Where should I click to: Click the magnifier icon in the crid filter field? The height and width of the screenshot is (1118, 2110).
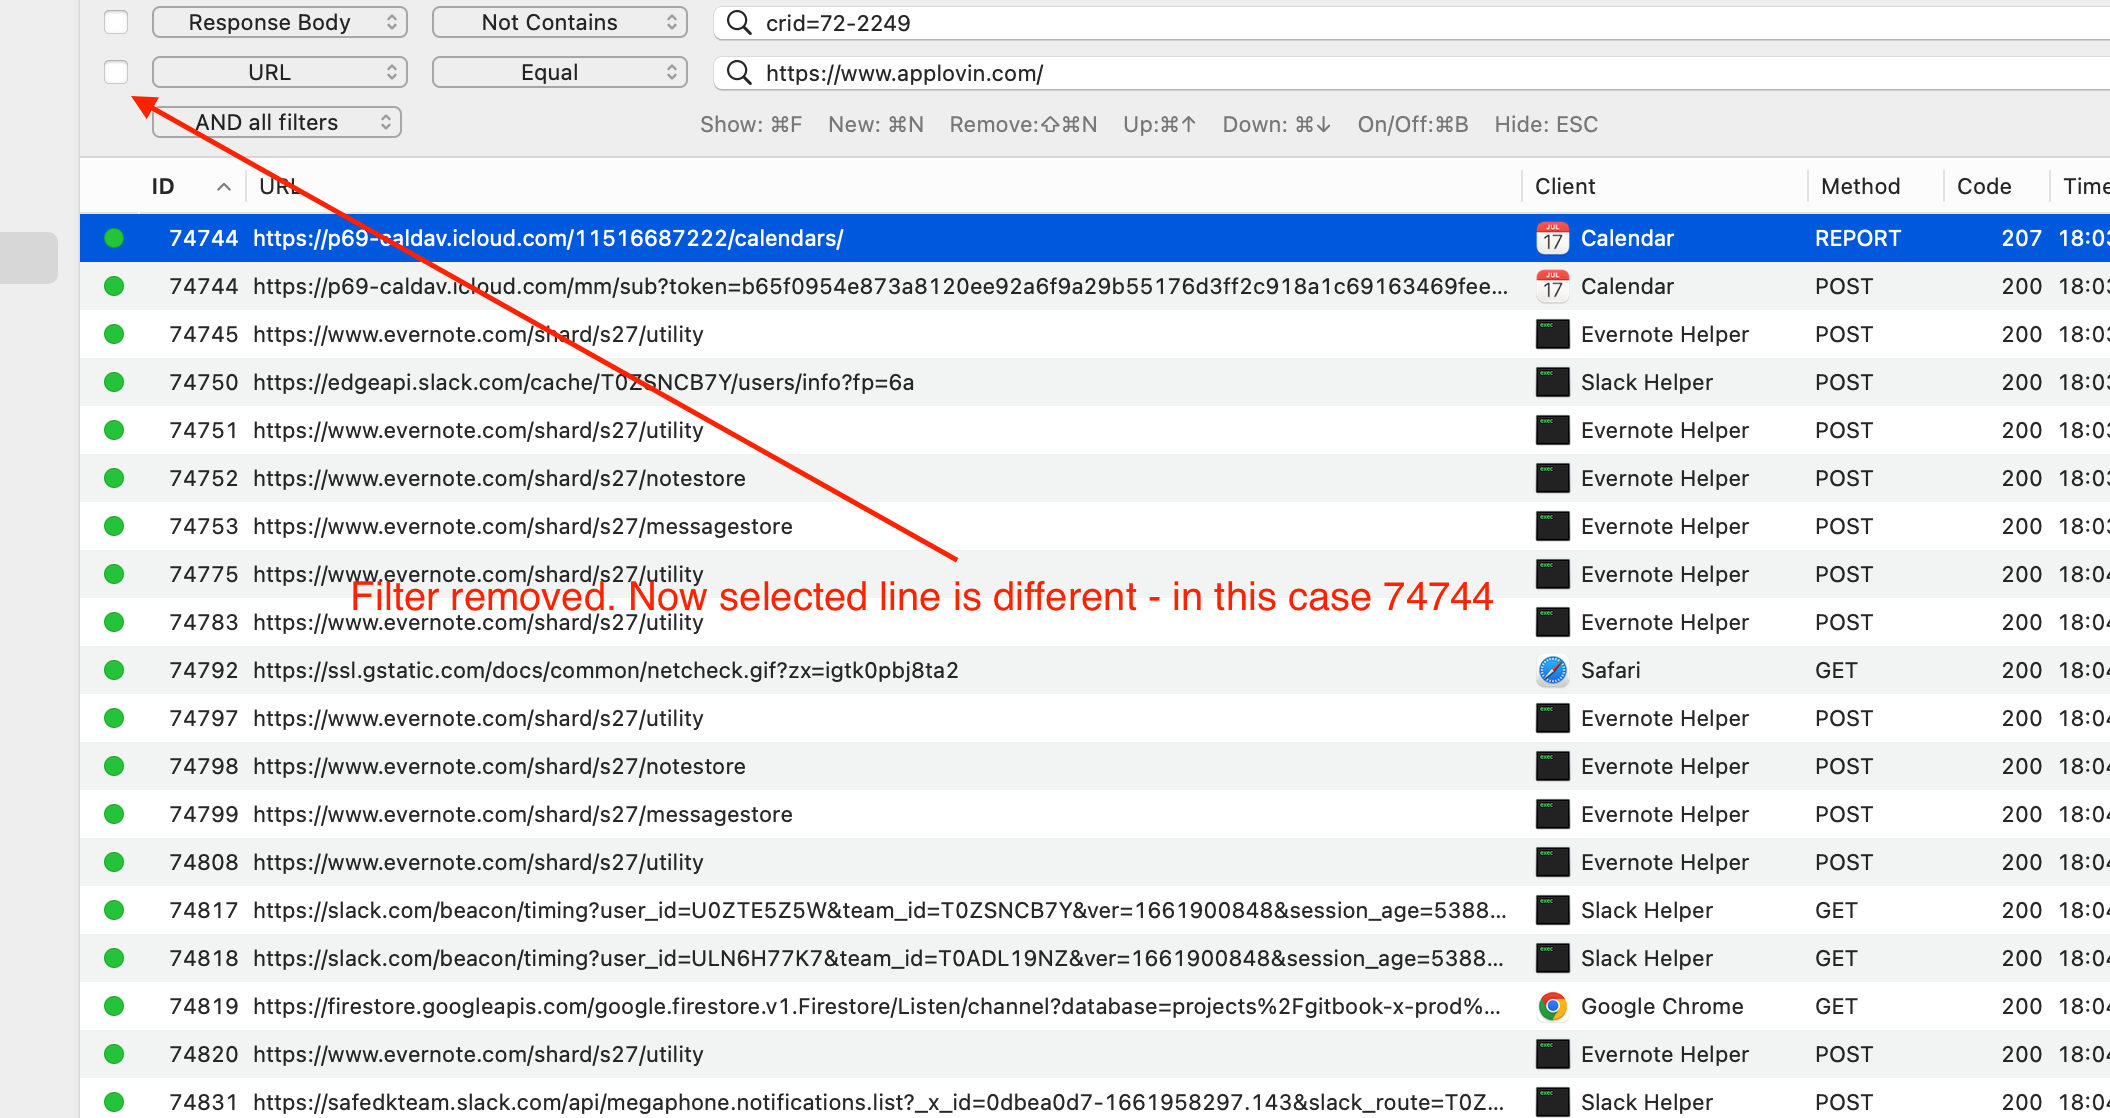click(x=738, y=22)
